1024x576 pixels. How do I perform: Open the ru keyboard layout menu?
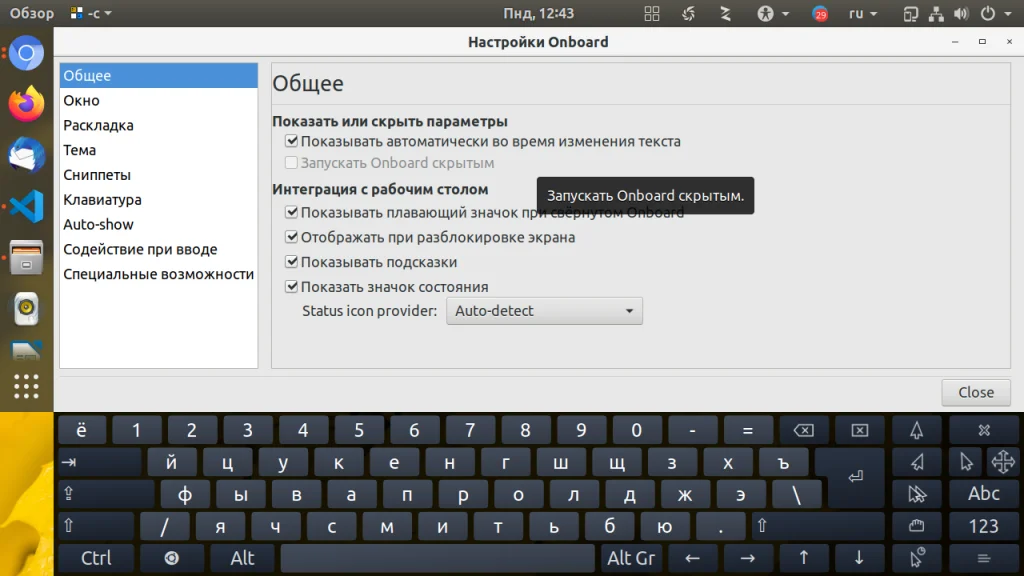pyautogui.click(x=862, y=14)
